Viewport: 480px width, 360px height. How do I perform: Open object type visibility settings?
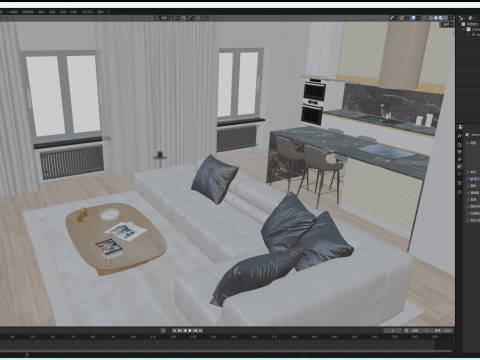click(x=394, y=18)
